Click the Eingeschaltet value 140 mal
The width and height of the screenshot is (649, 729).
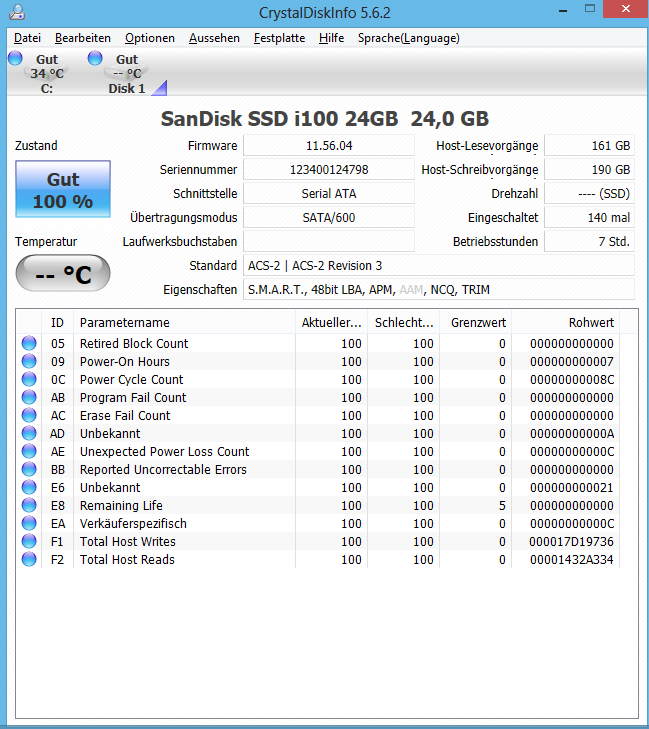[589, 218]
